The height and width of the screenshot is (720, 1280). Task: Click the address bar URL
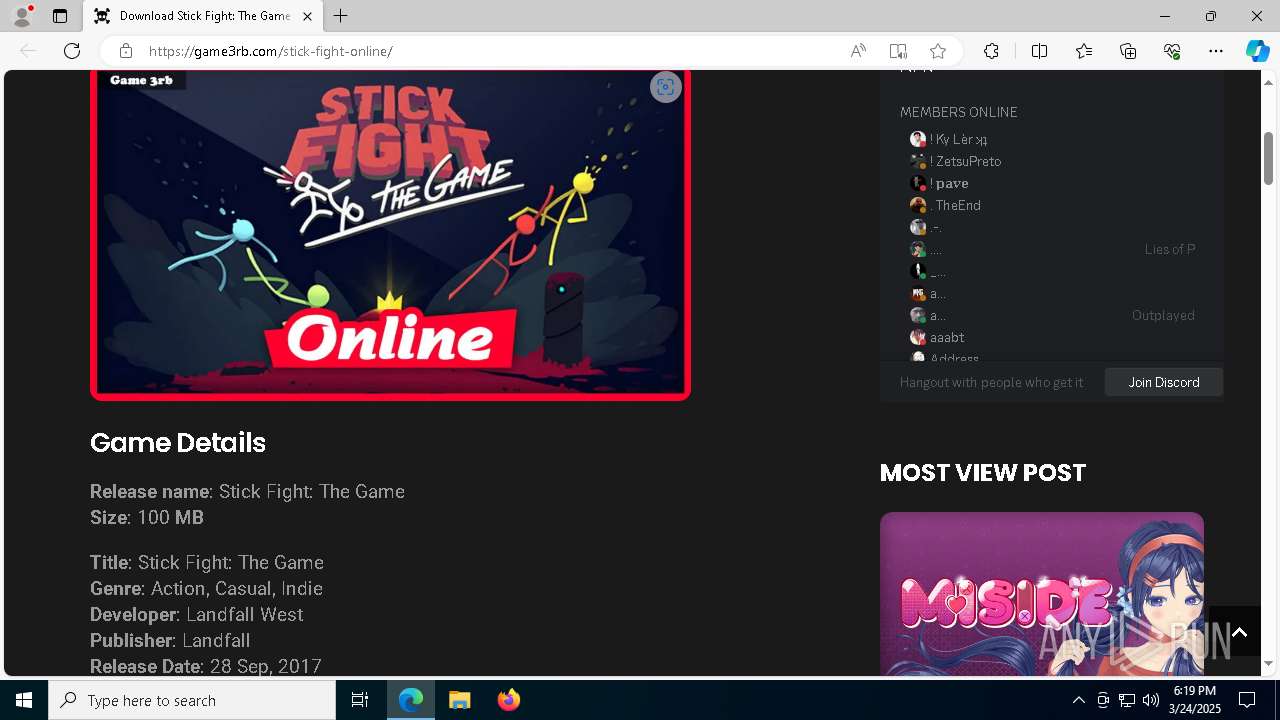[271, 51]
